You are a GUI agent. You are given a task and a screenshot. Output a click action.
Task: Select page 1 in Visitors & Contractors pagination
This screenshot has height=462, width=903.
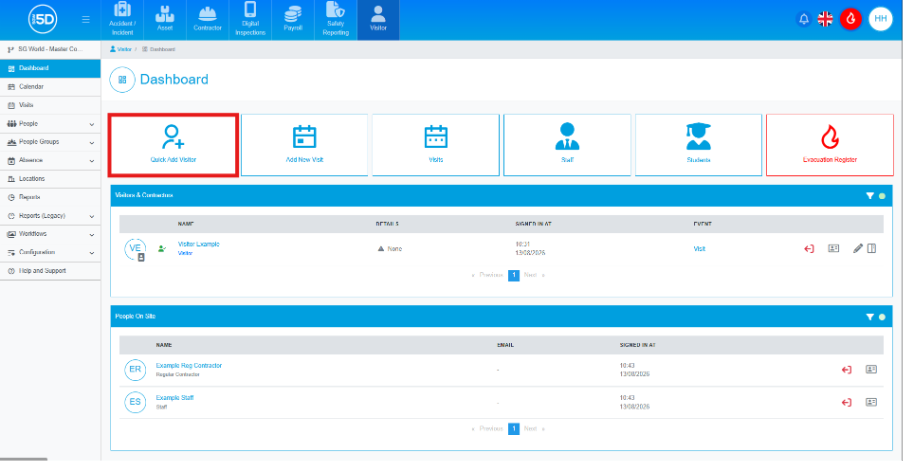click(x=514, y=275)
